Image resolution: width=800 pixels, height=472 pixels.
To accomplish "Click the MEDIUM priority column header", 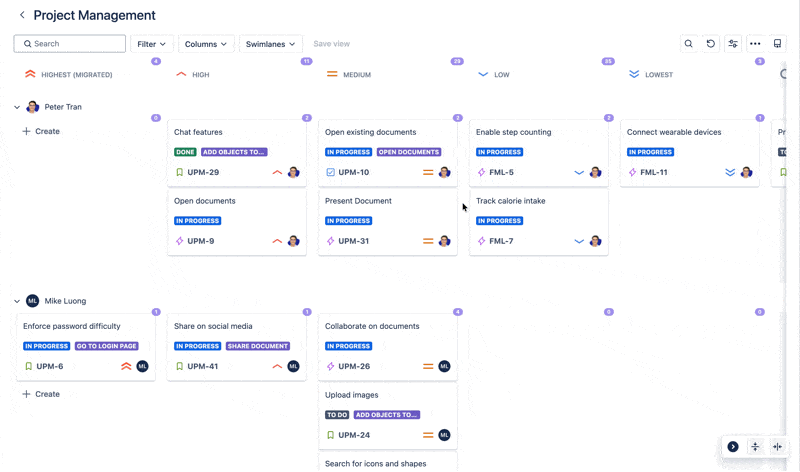I will 356,75.
